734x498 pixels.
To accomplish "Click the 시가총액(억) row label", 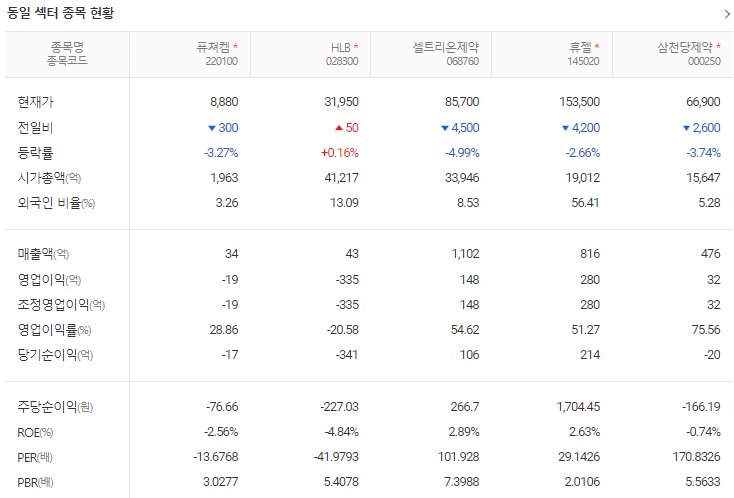I will click(x=49, y=178).
